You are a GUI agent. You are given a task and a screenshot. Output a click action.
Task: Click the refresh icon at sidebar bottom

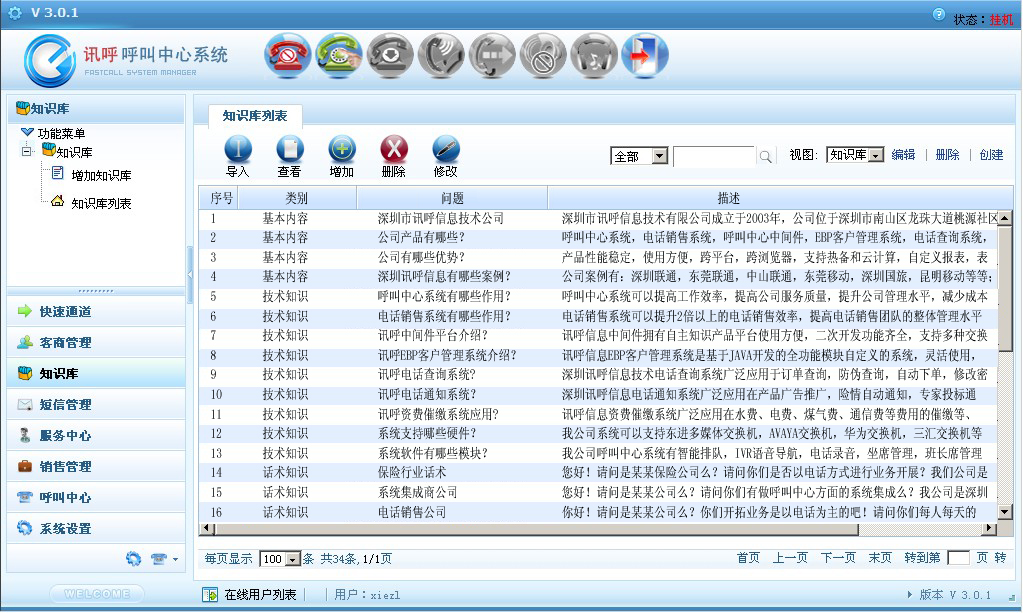pyautogui.click(x=133, y=559)
